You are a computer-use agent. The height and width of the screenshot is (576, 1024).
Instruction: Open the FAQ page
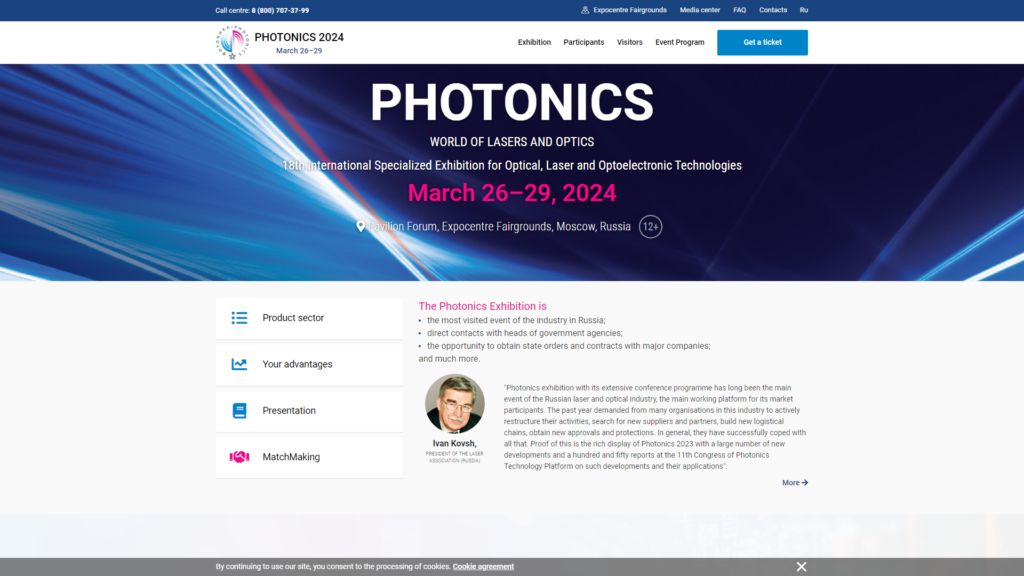[x=739, y=10]
